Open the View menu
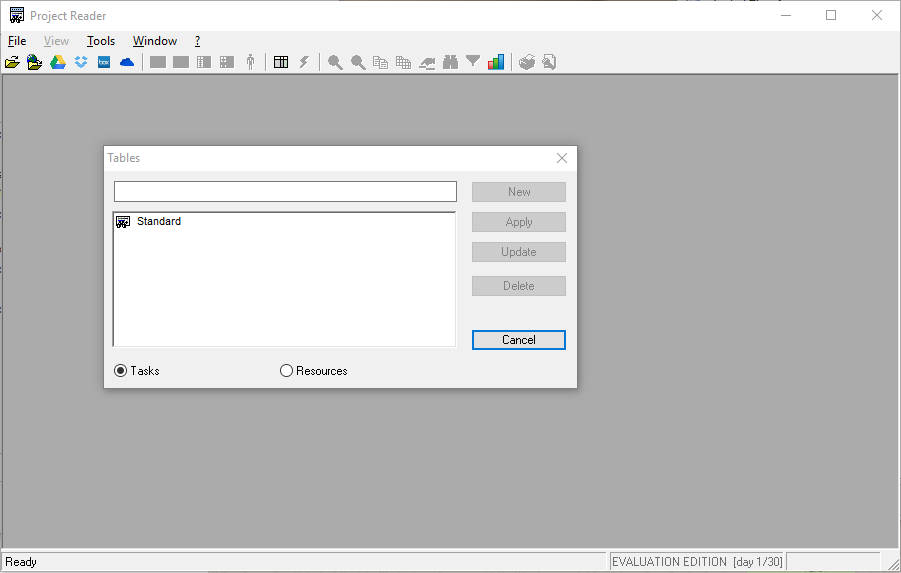The width and height of the screenshot is (901, 573). click(56, 41)
